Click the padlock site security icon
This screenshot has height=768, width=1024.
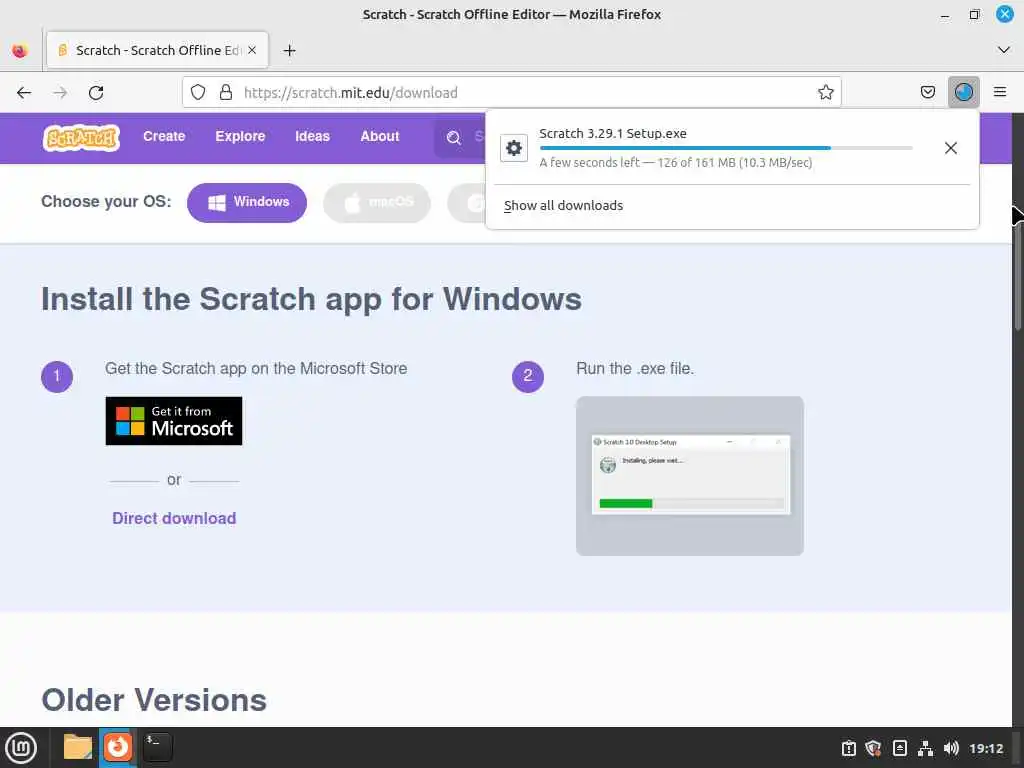tap(226, 93)
